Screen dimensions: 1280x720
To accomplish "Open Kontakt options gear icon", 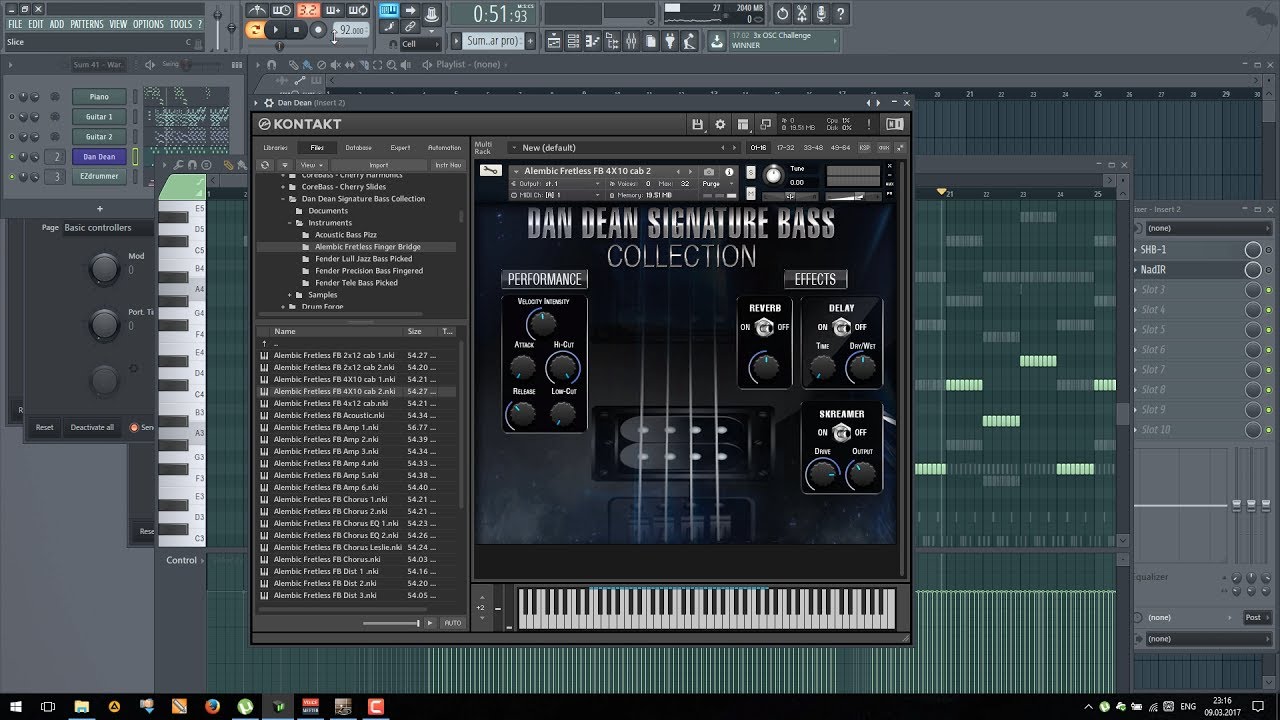I will pyautogui.click(x=720, y=124).
